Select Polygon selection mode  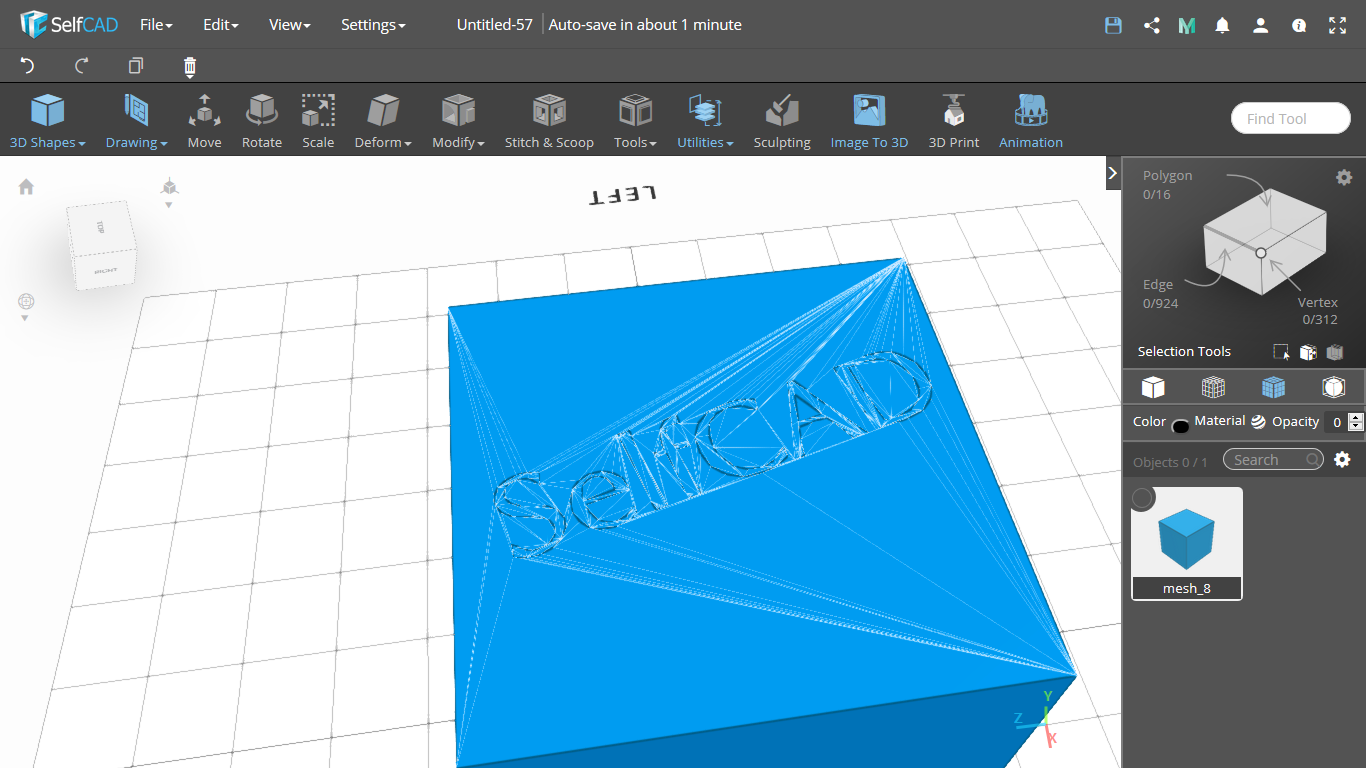click(1167, 184)
